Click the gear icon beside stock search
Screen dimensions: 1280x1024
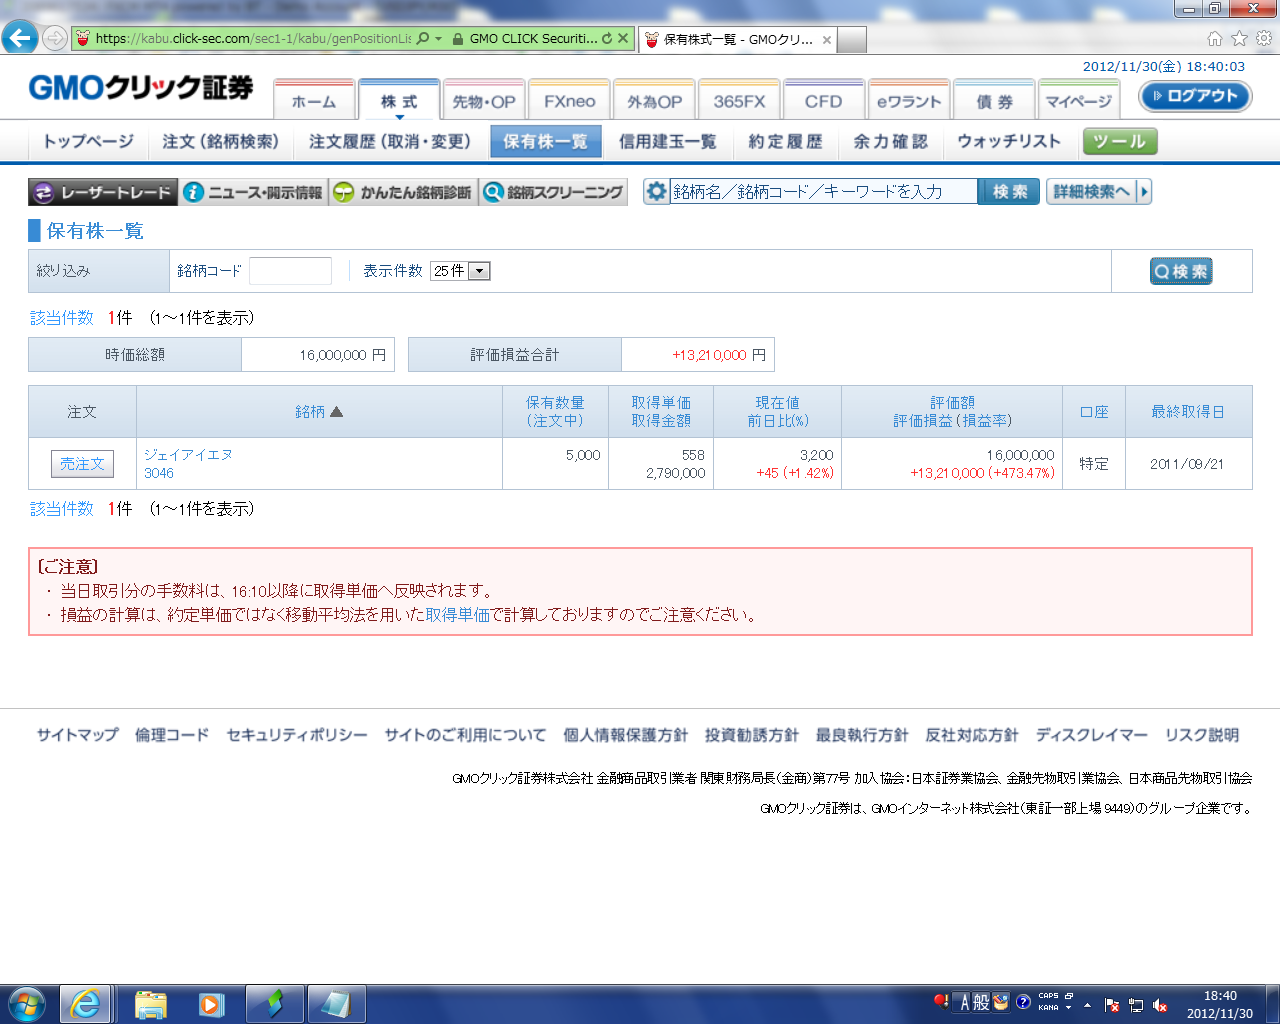click(x=656, y=192)
